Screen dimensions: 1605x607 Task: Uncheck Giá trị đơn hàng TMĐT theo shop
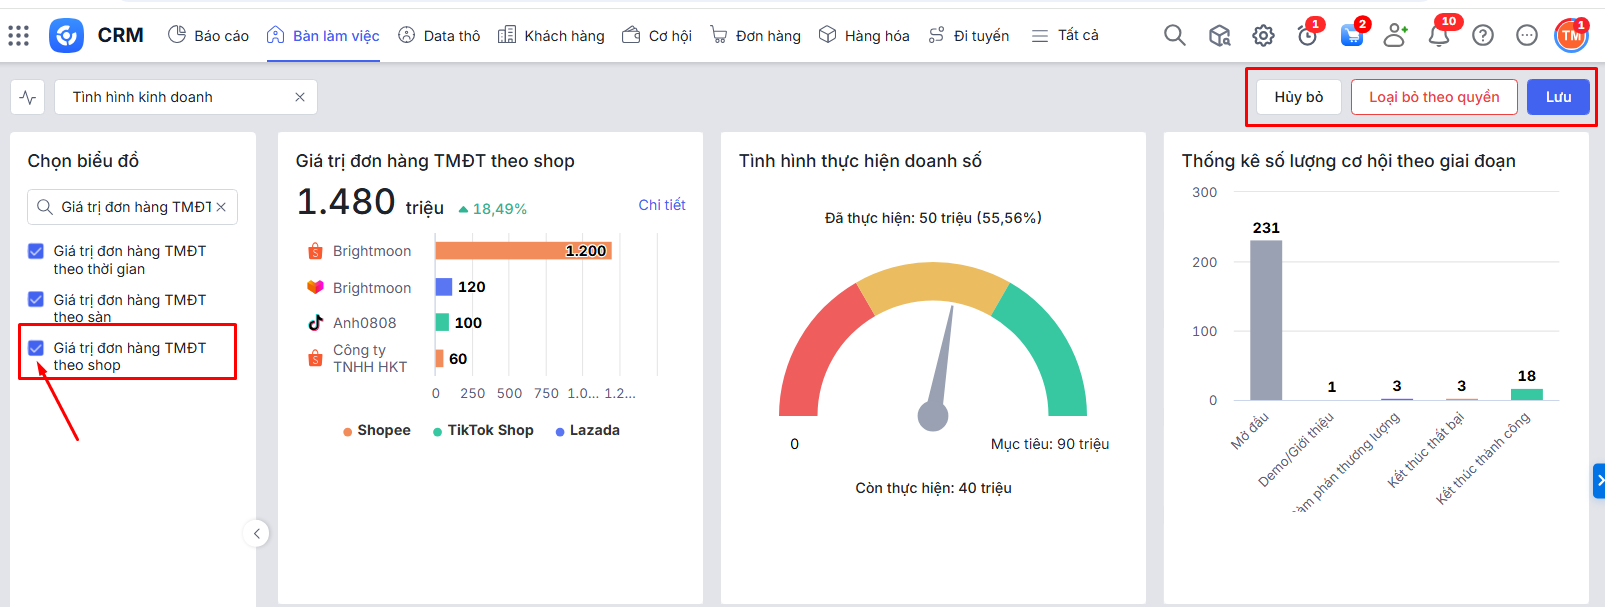tap(36, 348)
